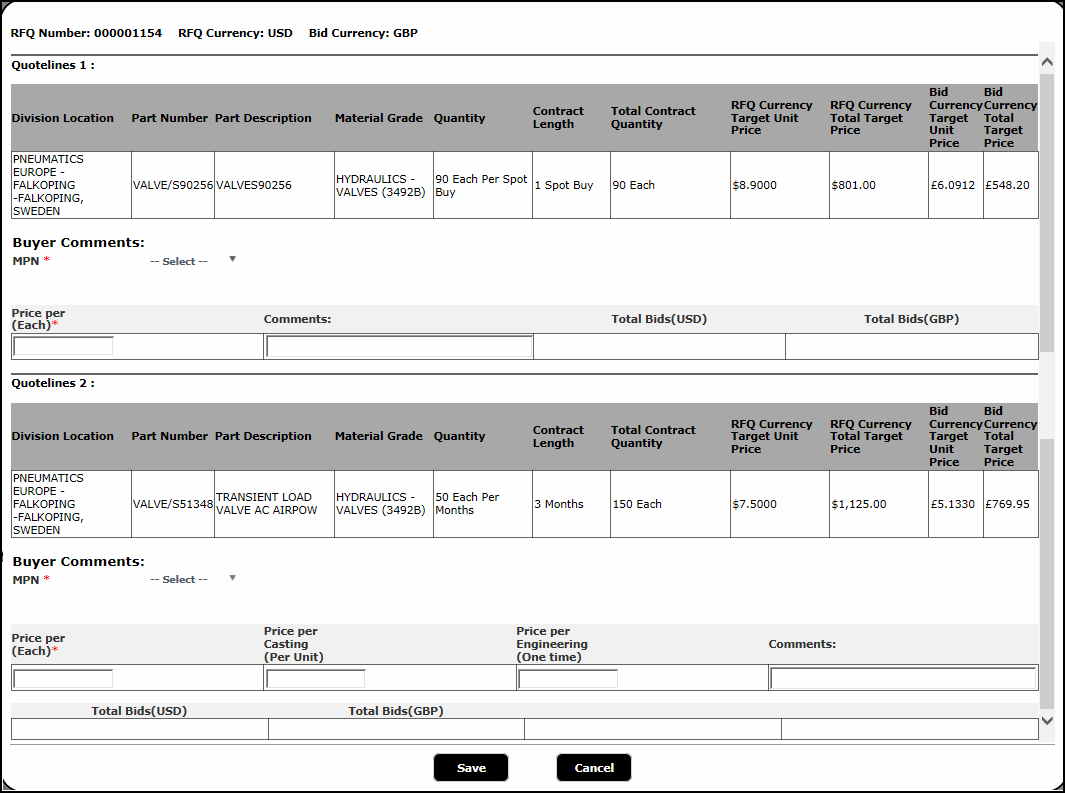Select the RFQ Currency: USD label
The width and height of the screenshot is (1065, 793).
[235, 33]
